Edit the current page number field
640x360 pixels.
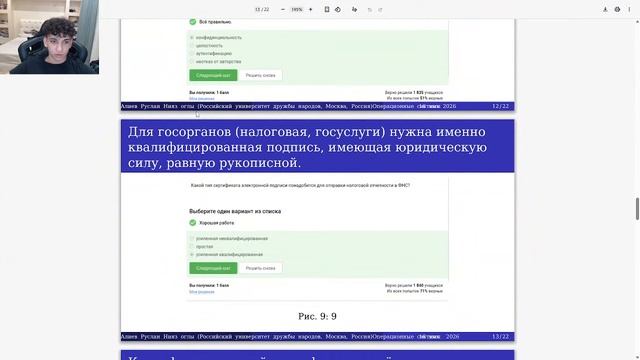[x=258, y=9]
